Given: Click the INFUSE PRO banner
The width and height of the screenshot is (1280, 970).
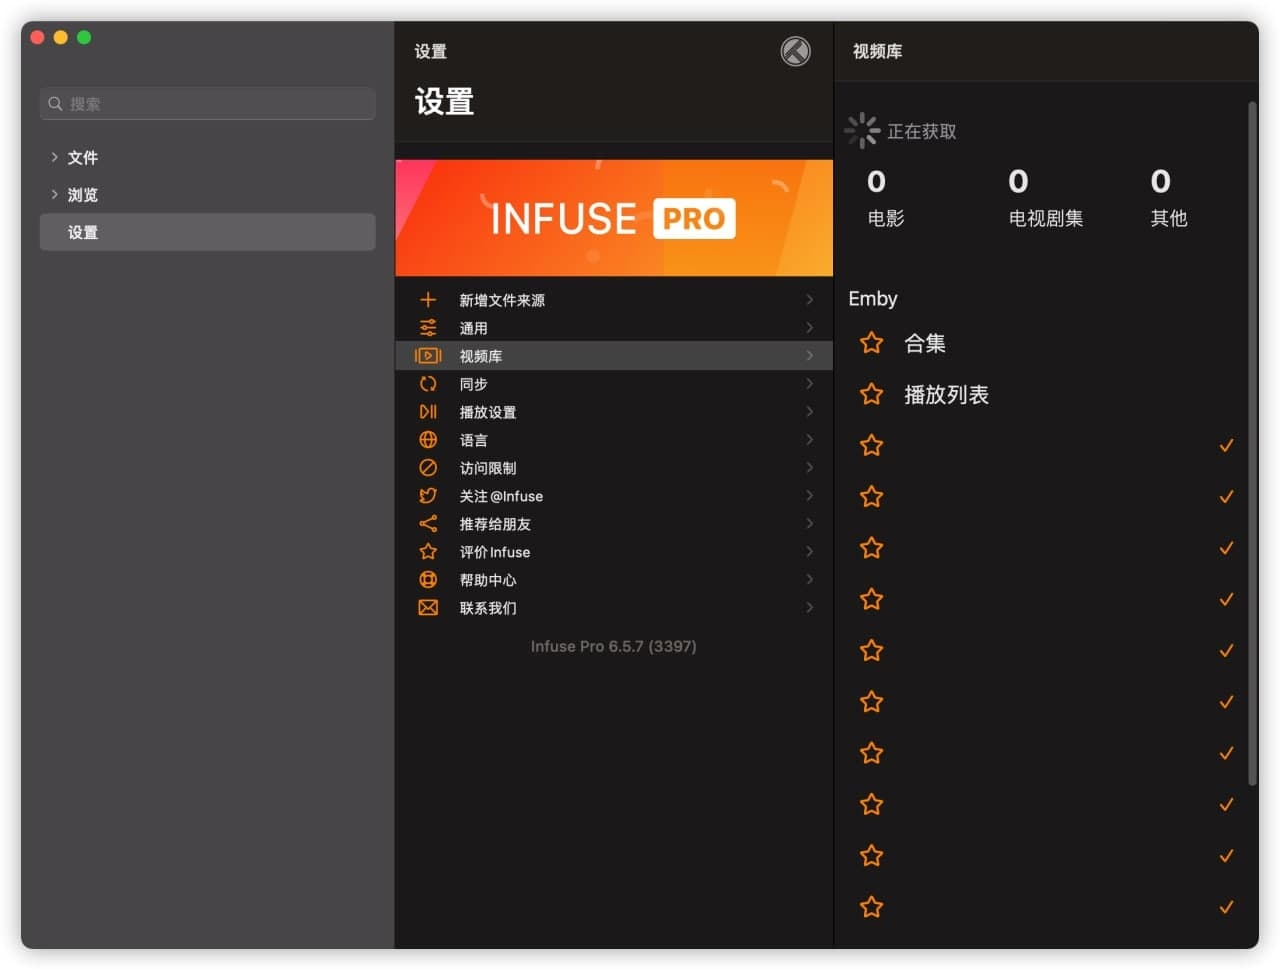Looking at the screenshot, I should [614, 218].
